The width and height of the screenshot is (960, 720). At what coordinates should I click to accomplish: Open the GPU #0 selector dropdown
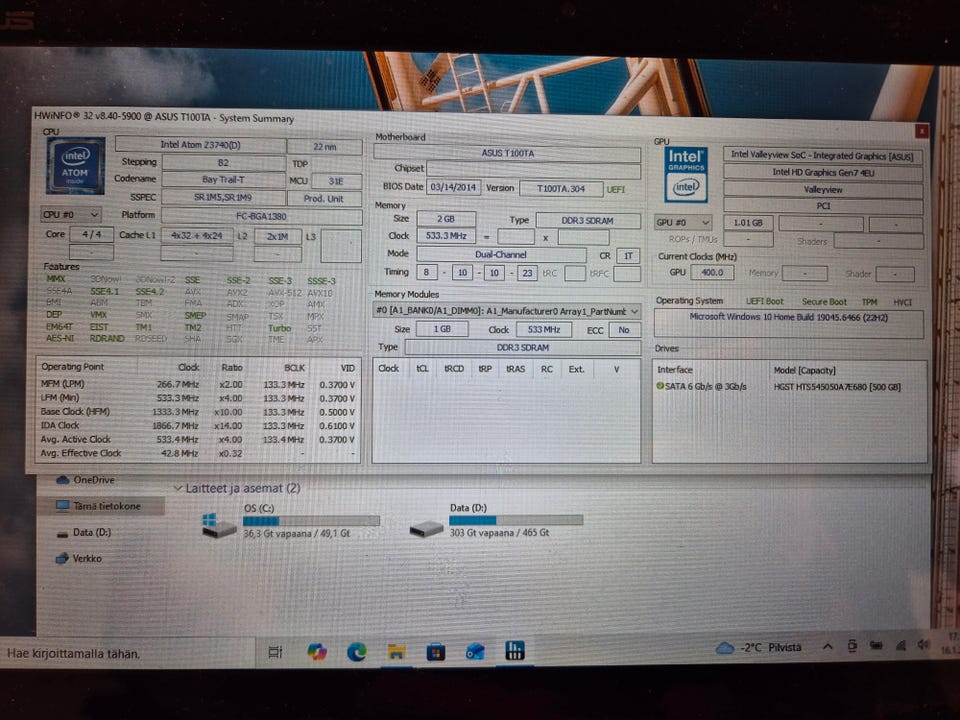pos(683,222)
